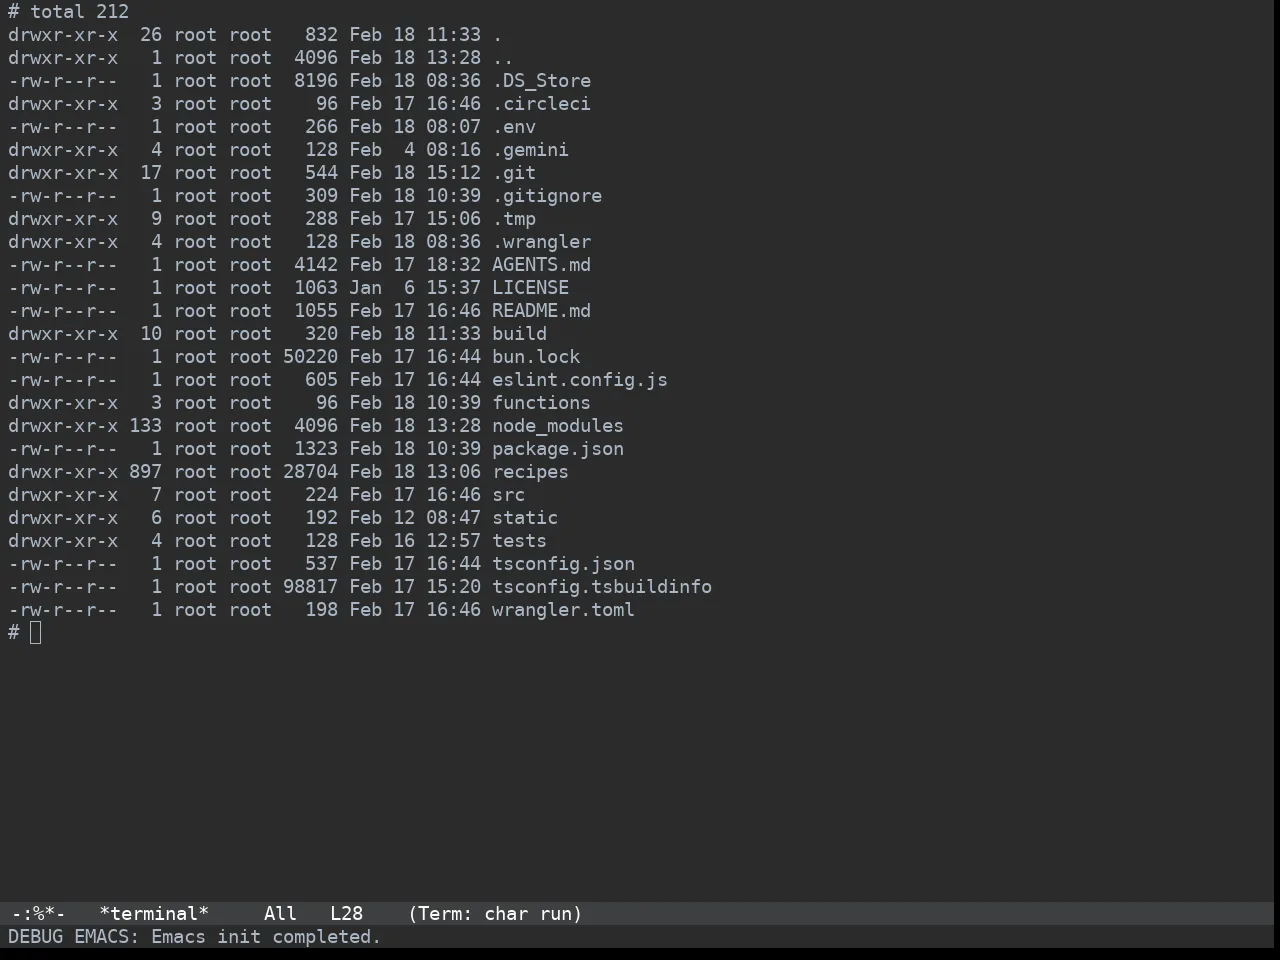1280x960 pixels.
Task: Click the tests directory name
Action: 519,541
